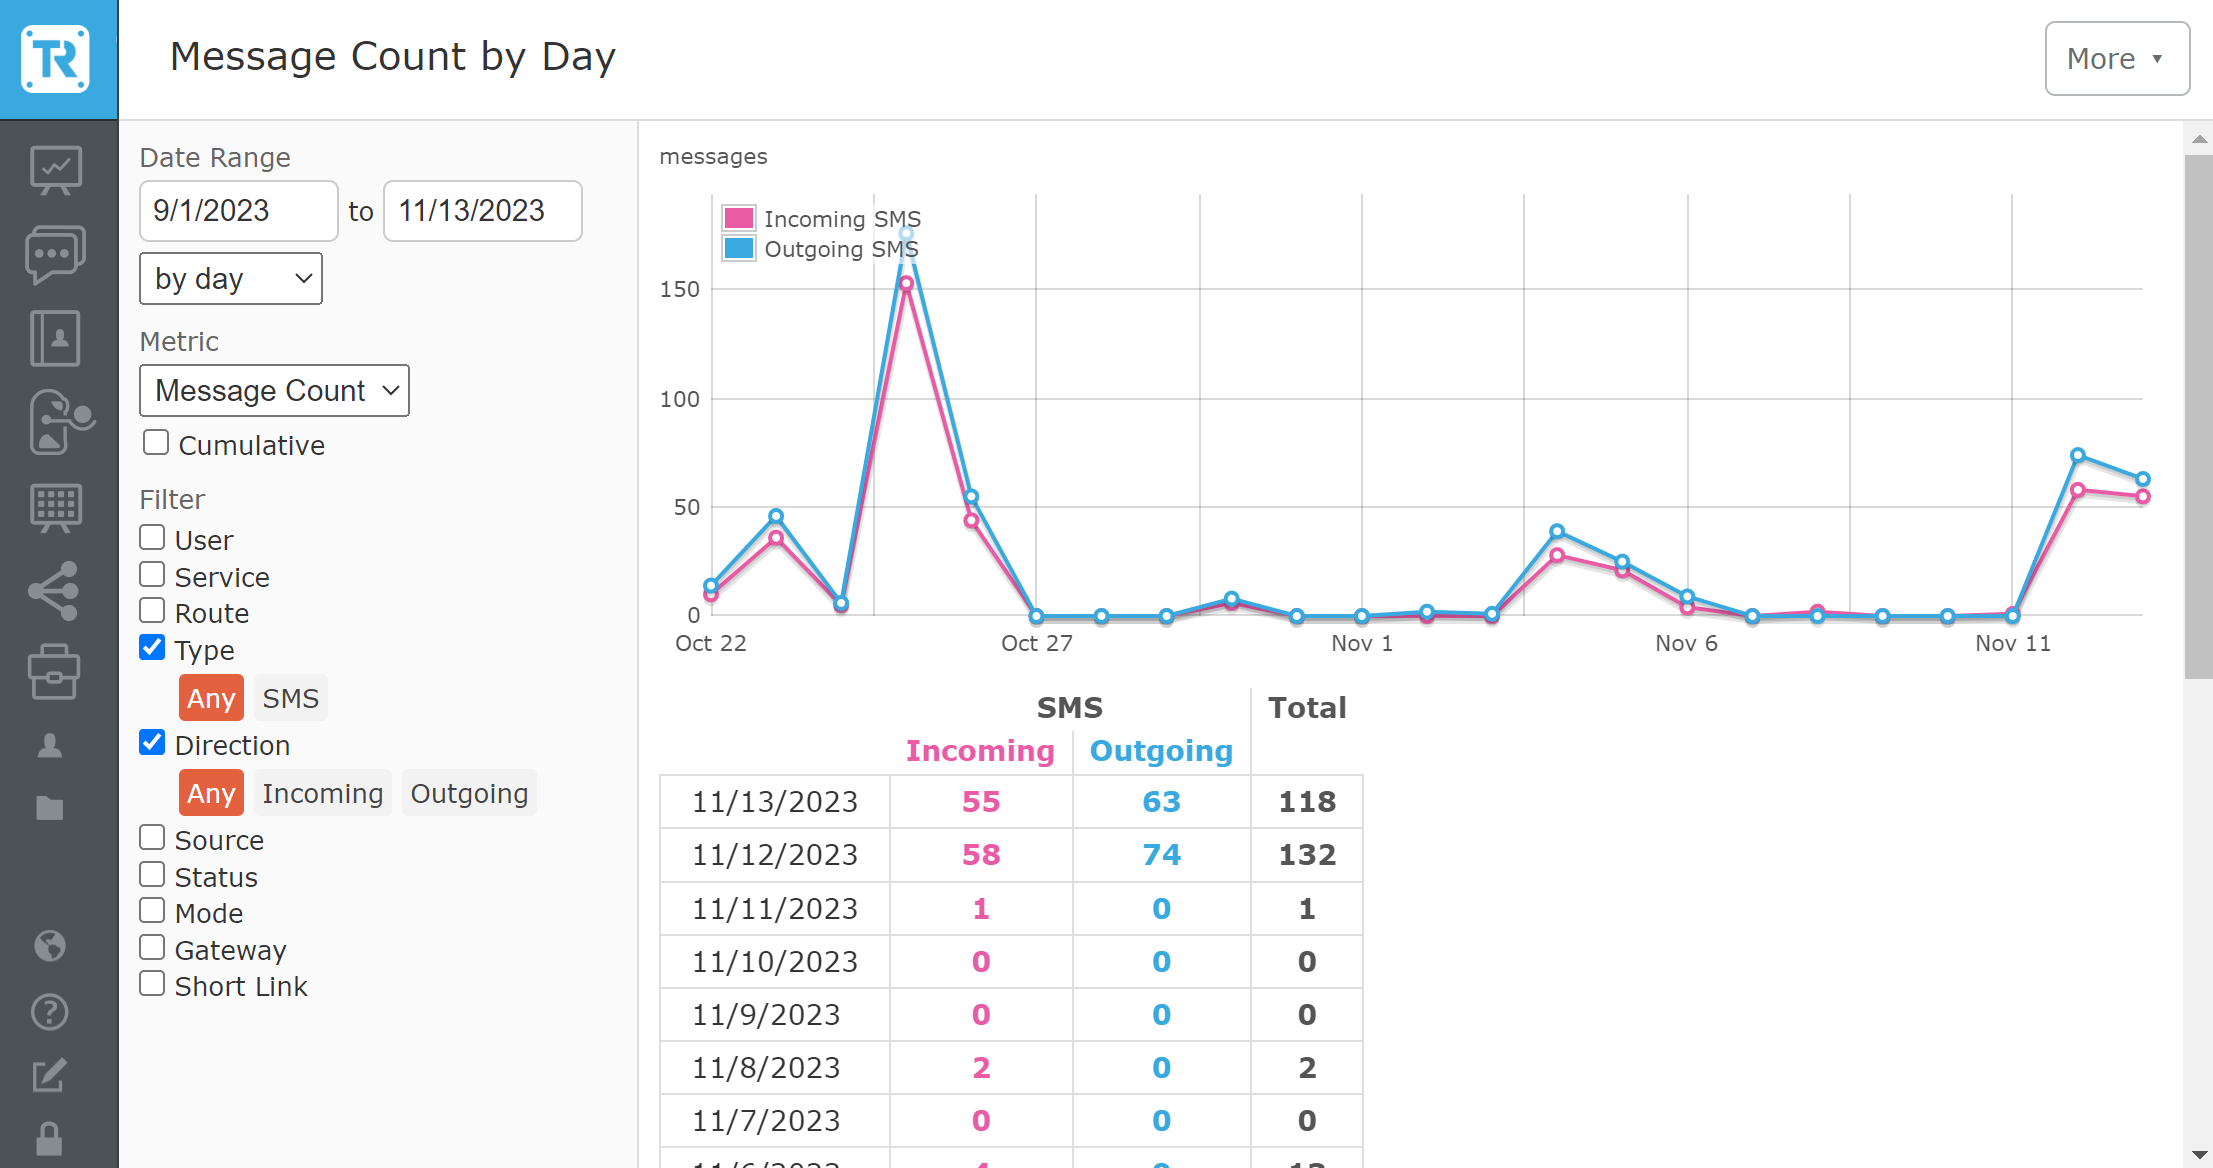Image resolution: width=2213 pixels, height=1168 pixels.
Task: Open the briefcase sidebar icon
Action: point(54,672)
